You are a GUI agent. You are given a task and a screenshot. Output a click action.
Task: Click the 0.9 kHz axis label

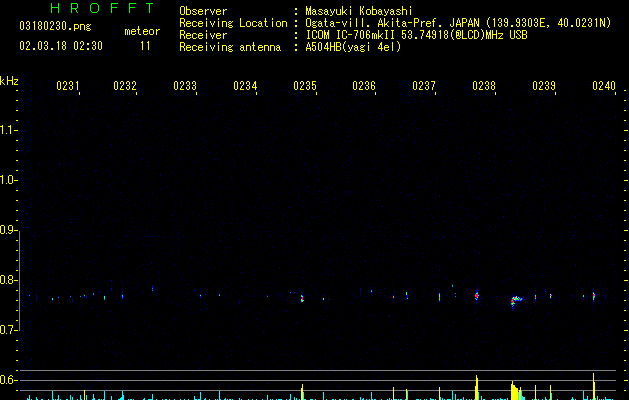[8, 230]
